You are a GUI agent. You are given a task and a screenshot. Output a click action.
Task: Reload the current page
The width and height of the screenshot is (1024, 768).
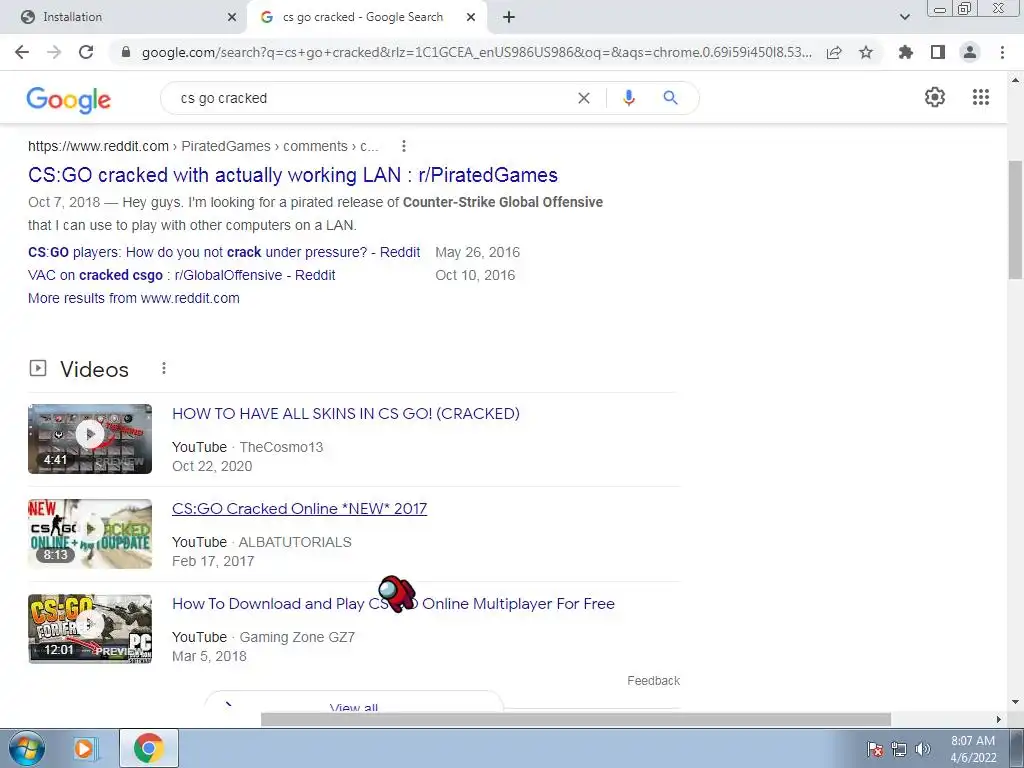(x=86, y=52)
